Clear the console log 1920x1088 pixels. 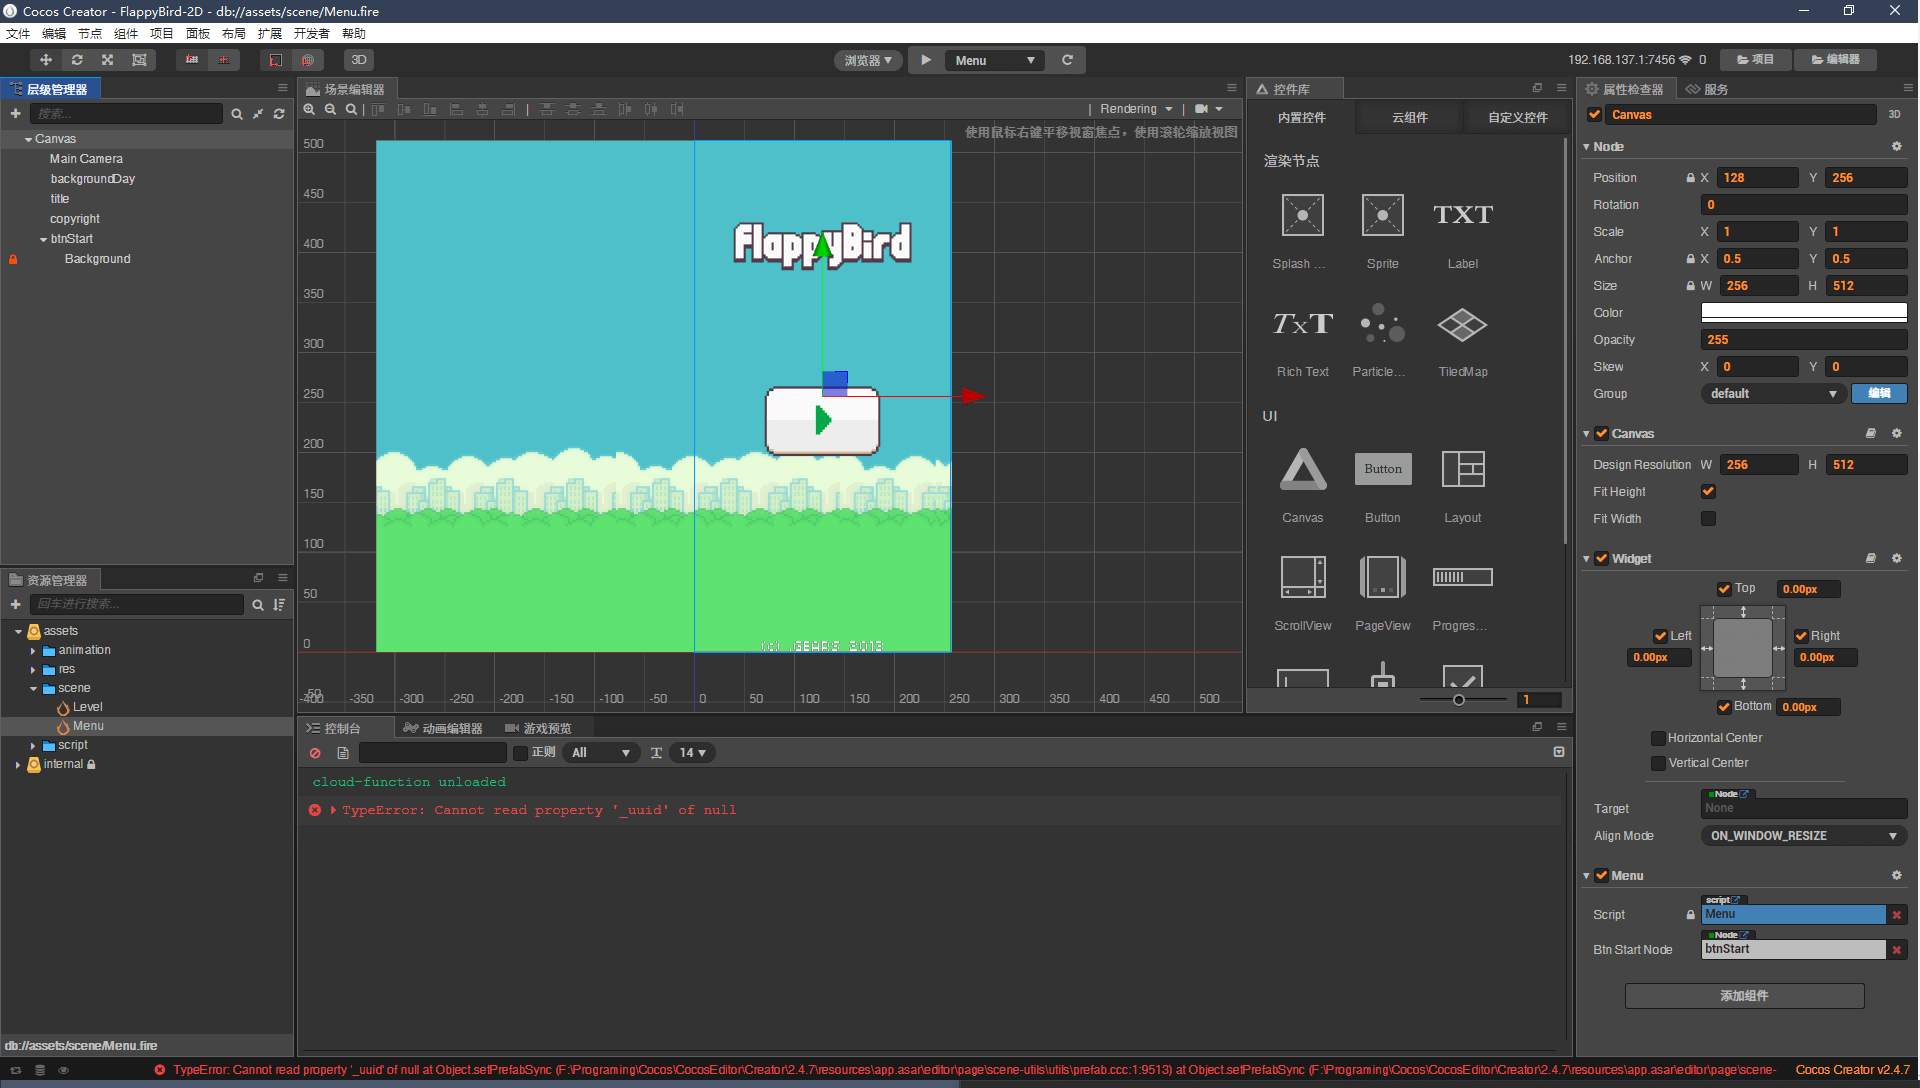(x=315, y=753)
